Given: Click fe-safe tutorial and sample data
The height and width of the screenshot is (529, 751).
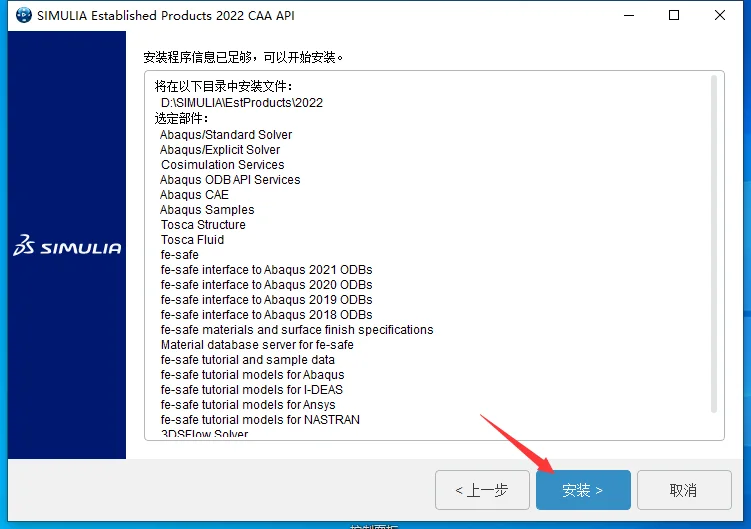Looking at the screenshot, I should coord(248,359).
